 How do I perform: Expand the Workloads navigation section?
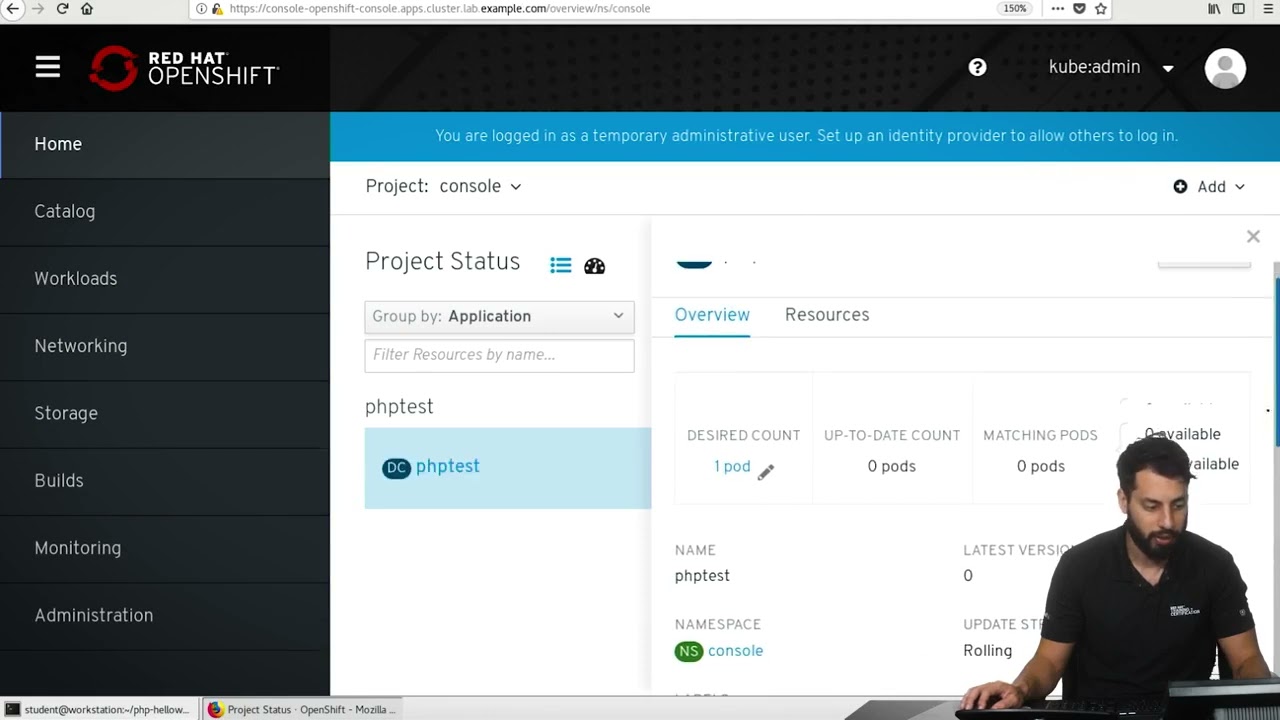(x=165, y=278)
